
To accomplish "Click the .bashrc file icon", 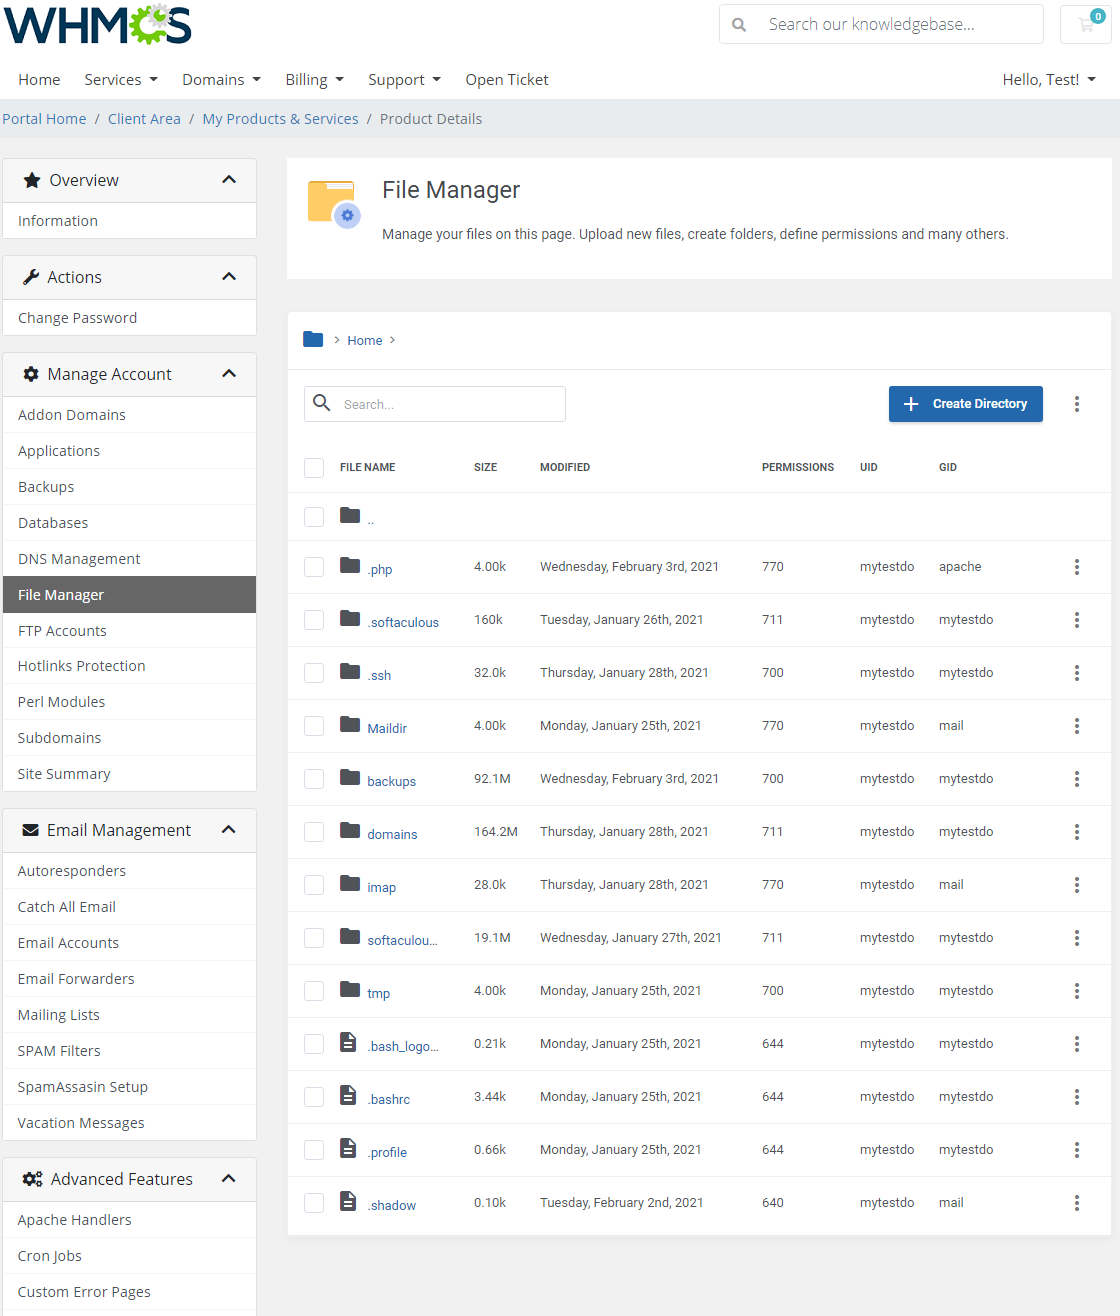I will point(348,1095).
